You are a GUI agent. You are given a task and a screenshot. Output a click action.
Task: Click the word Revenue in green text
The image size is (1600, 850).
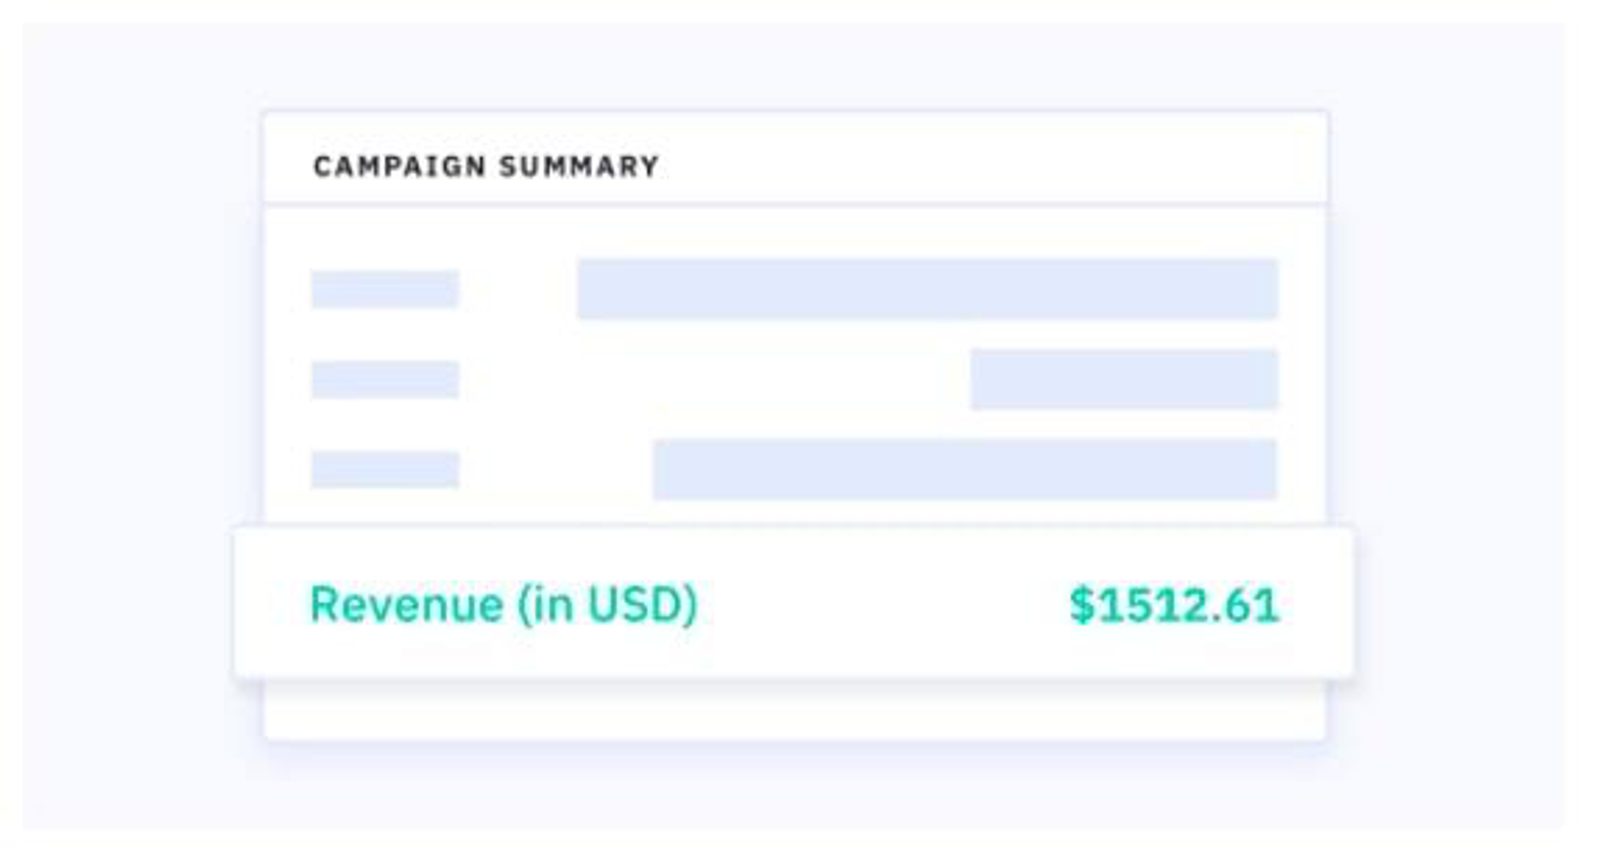click(x=406, y=604)
